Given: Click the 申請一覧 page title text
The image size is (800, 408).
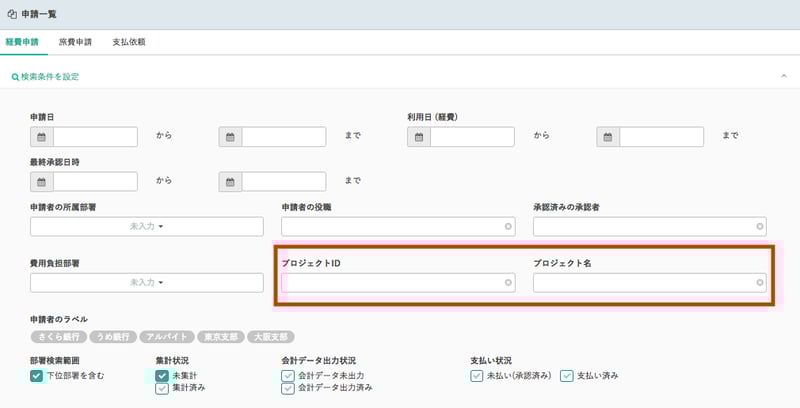Looking at the screenshot, I should point(39,15).
